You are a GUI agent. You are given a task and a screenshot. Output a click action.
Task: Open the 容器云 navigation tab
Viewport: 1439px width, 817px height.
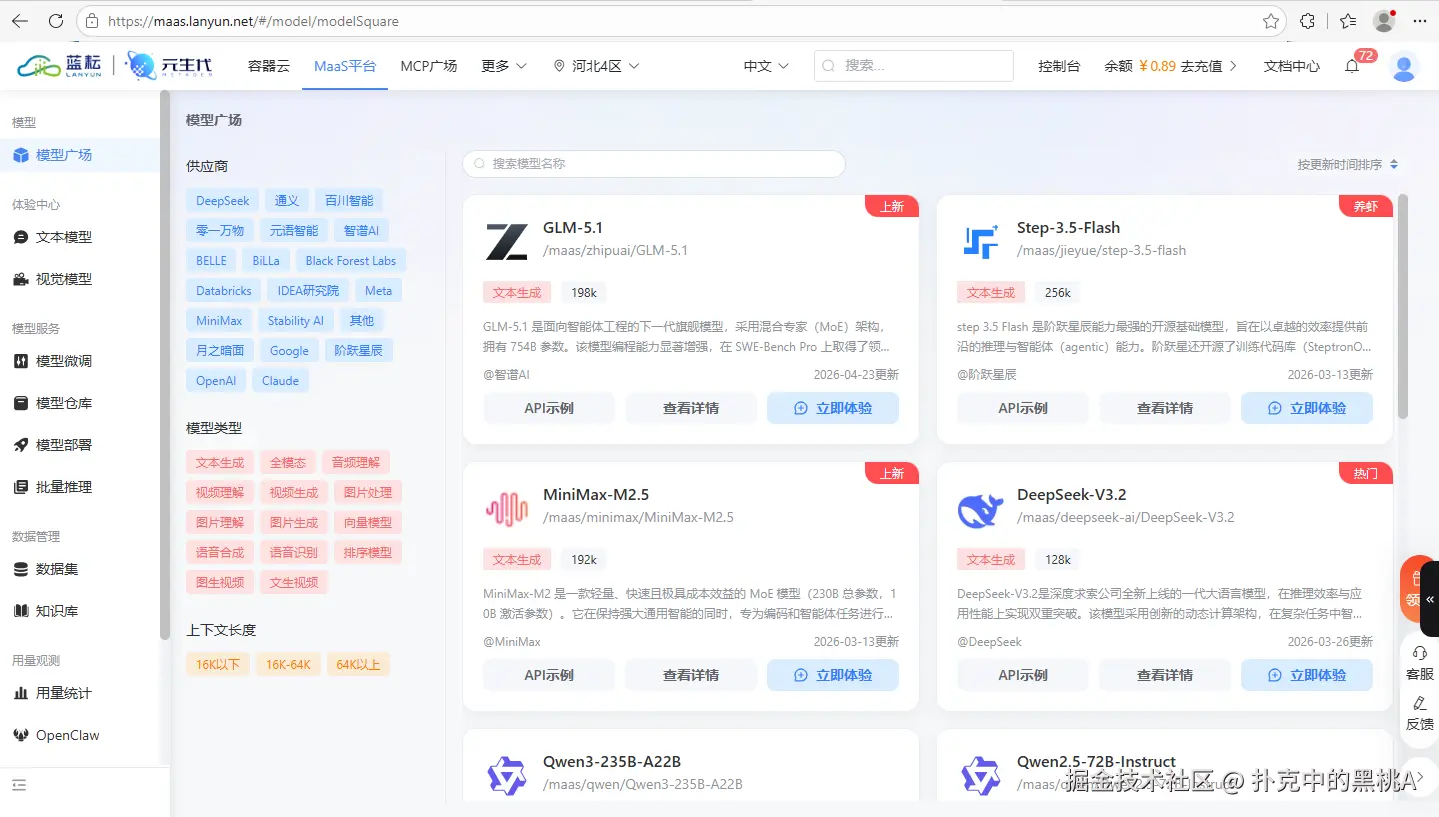(269, 66)
